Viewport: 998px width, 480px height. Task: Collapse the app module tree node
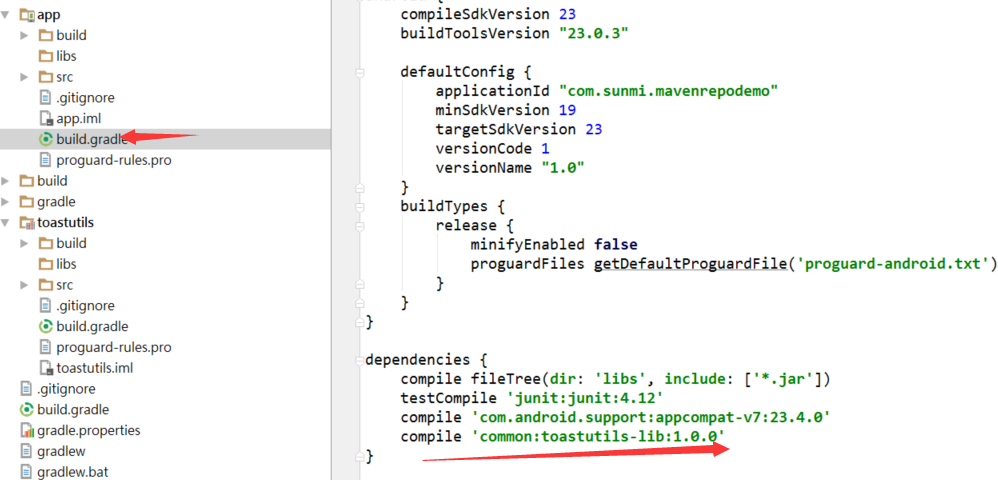(x=6, y=14)
